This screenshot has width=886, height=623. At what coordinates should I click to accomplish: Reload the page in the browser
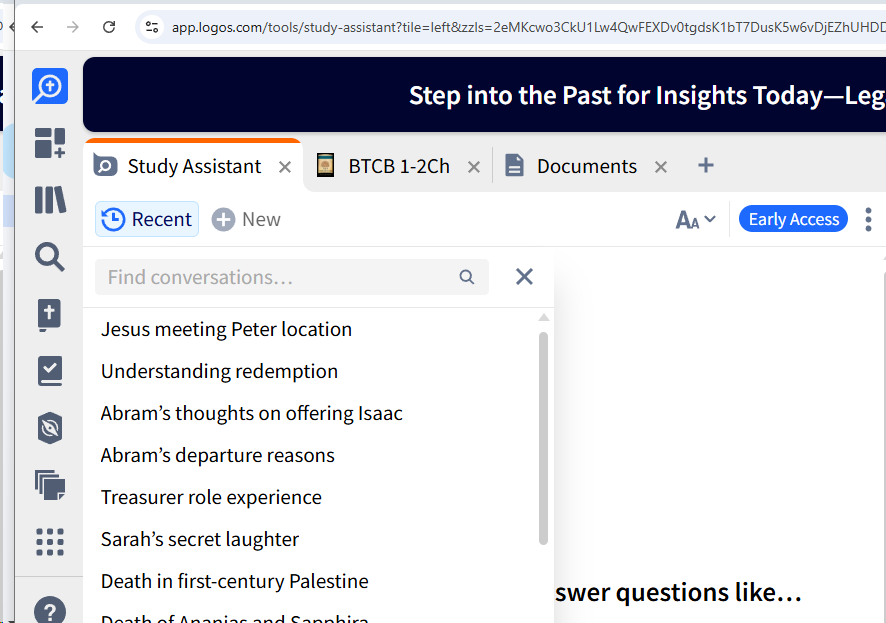coord(109,27)
